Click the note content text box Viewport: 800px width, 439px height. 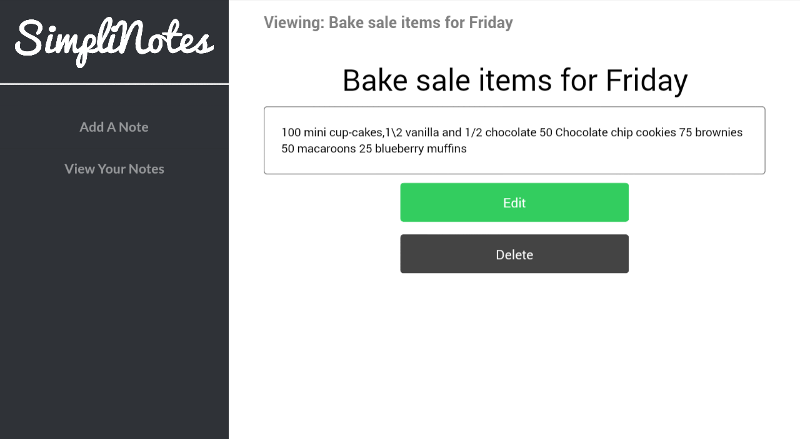pos(514,140)
